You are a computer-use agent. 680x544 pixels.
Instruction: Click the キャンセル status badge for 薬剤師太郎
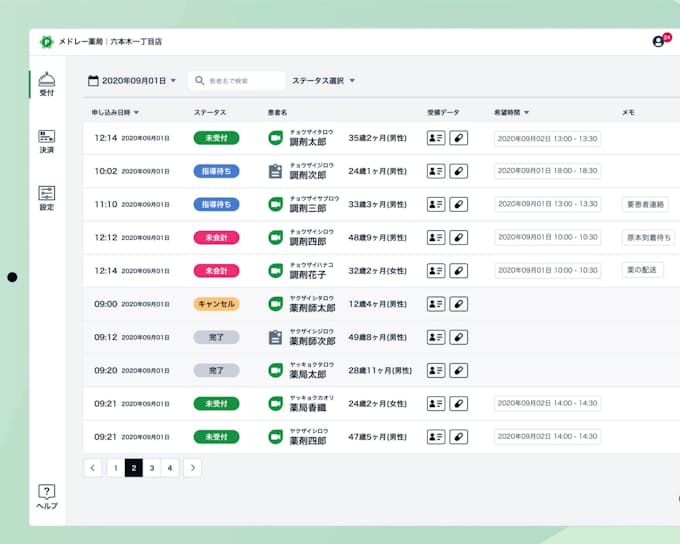(x=216, y=303)
